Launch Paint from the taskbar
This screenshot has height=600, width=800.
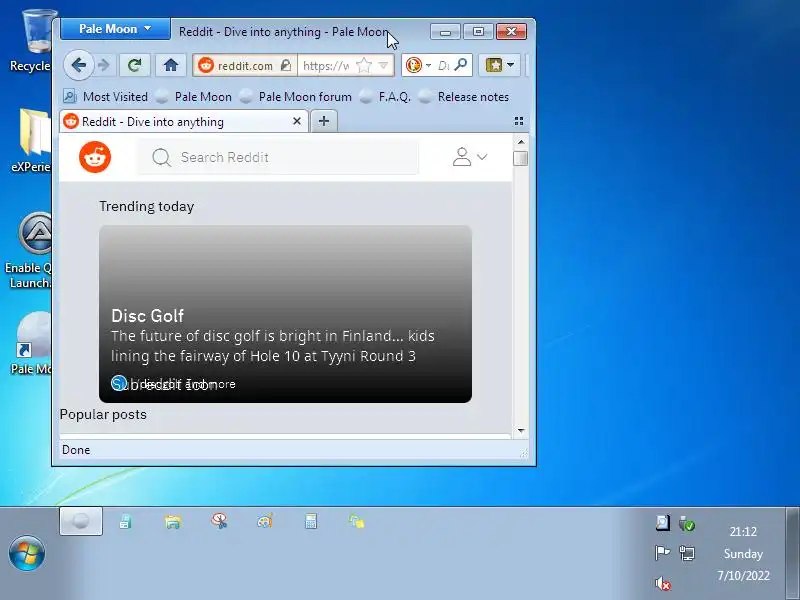click(265, 521)
